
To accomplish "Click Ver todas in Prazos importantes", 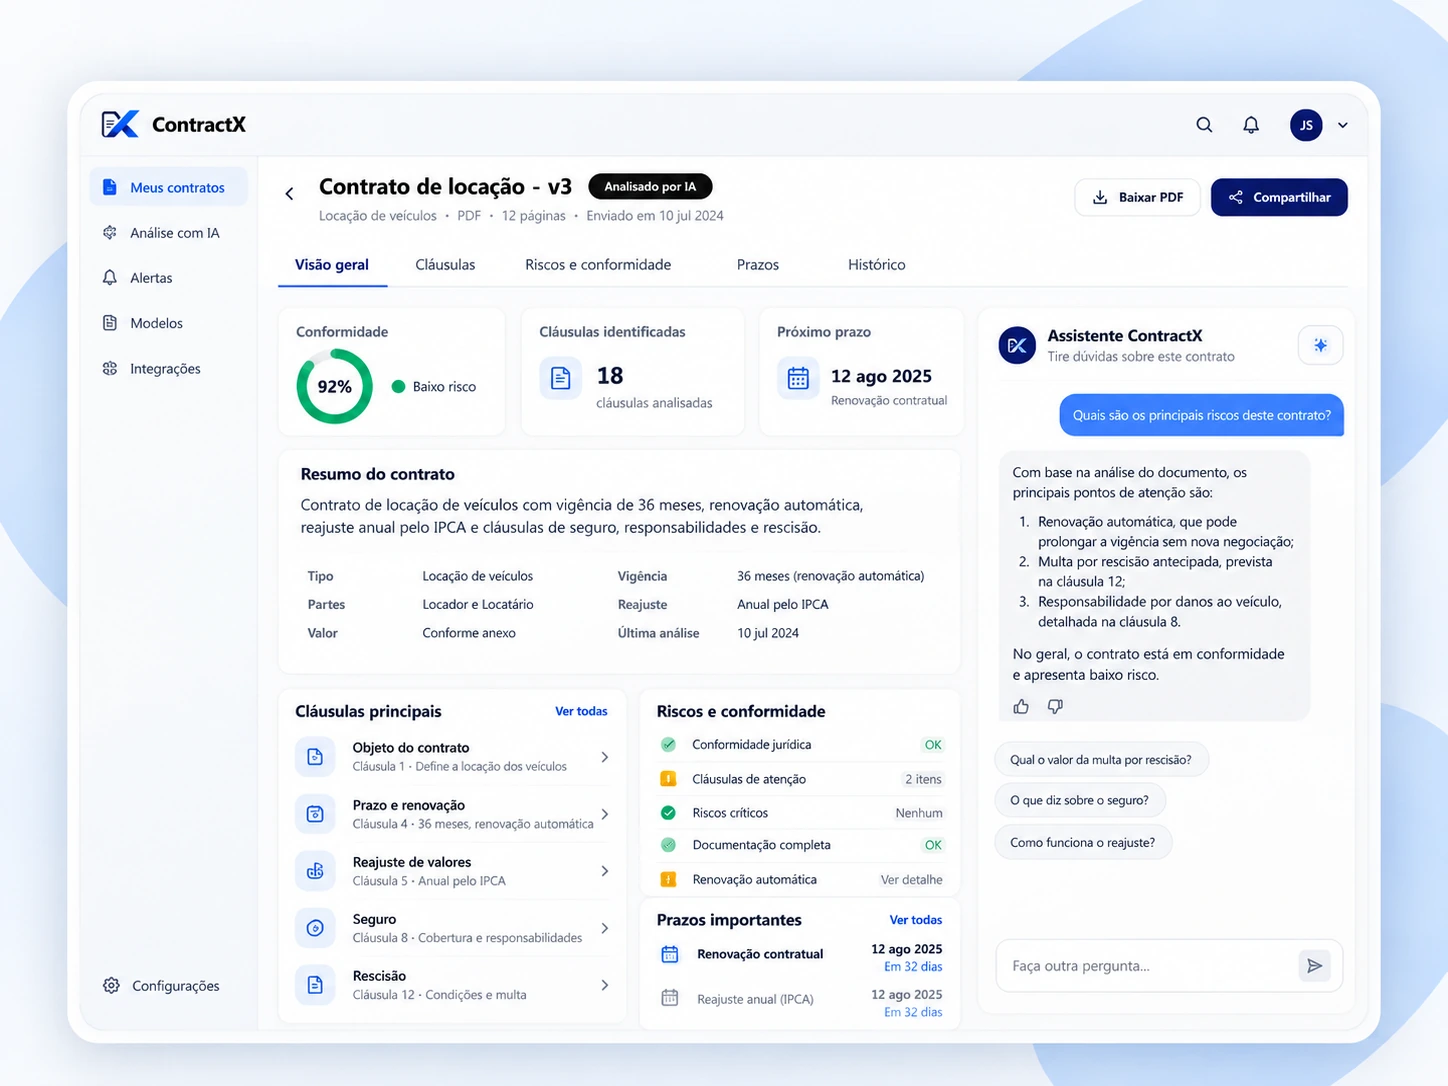I will [916, 920].
